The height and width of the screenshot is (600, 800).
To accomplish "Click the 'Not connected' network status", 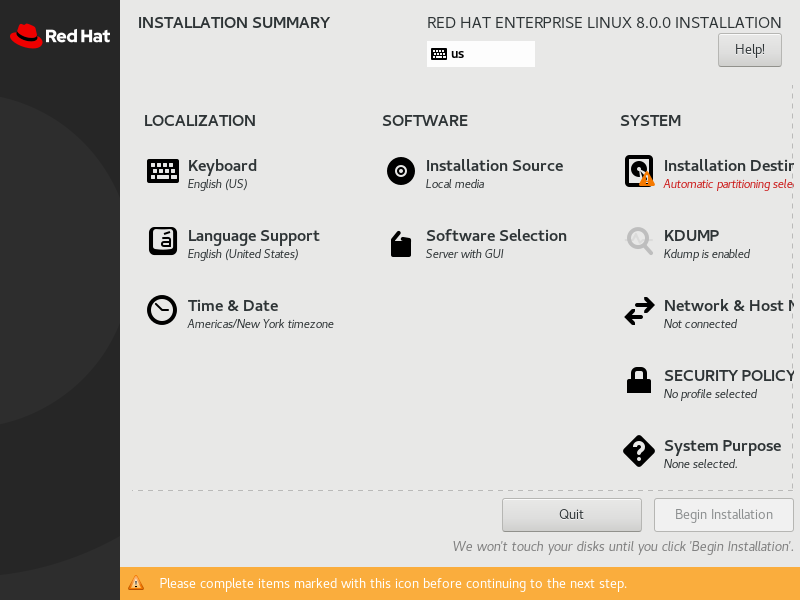I will (700, 324).
